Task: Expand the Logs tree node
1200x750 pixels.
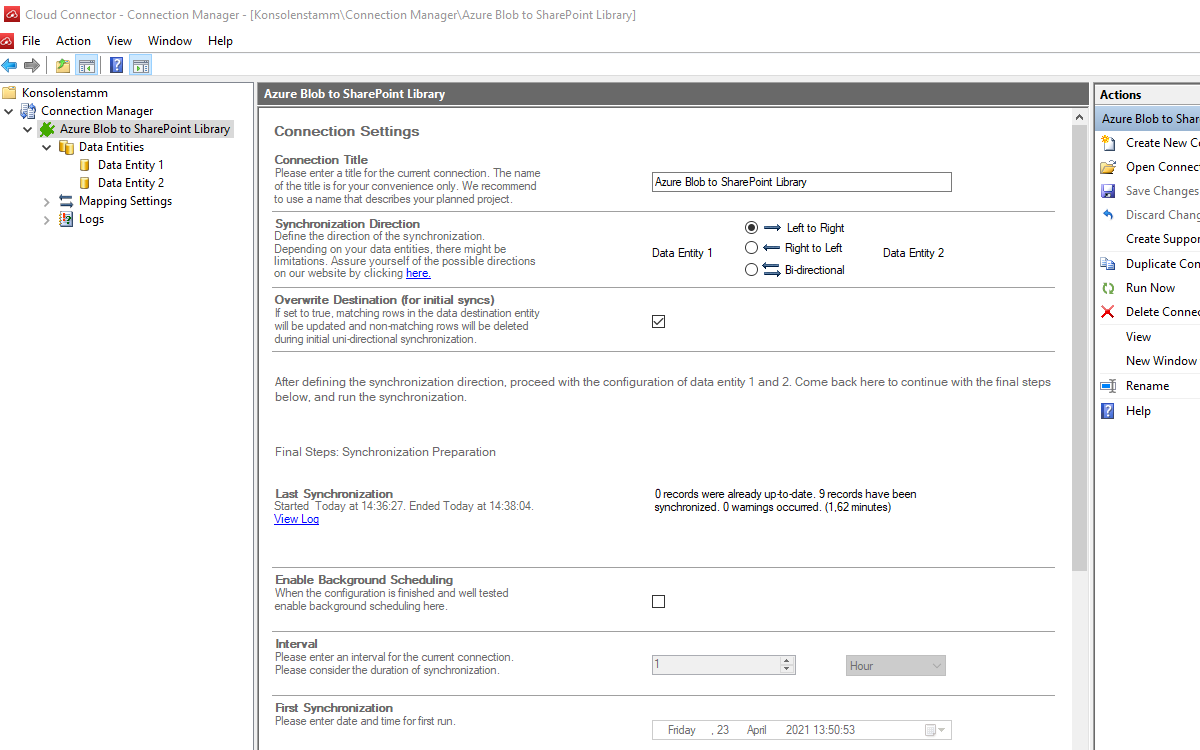Action: (46, 219)
